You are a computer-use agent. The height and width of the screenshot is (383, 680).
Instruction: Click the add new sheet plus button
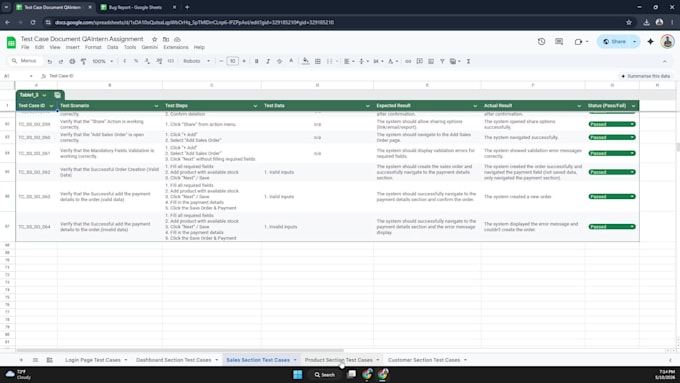(x=21, y=360)
